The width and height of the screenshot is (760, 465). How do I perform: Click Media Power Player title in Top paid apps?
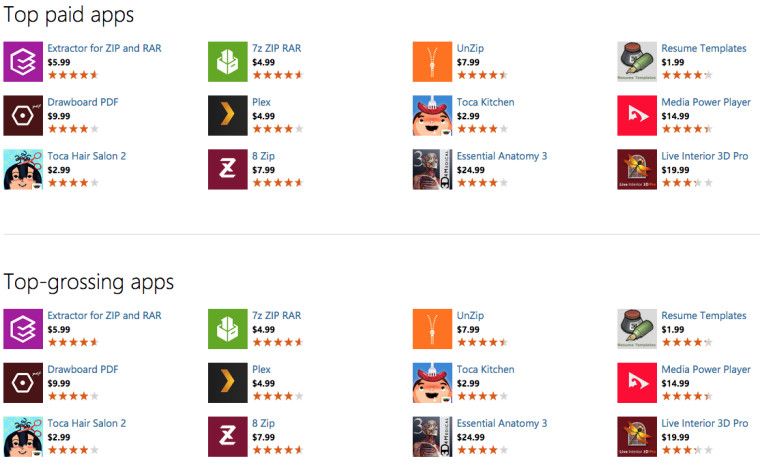tap(705, 102)
